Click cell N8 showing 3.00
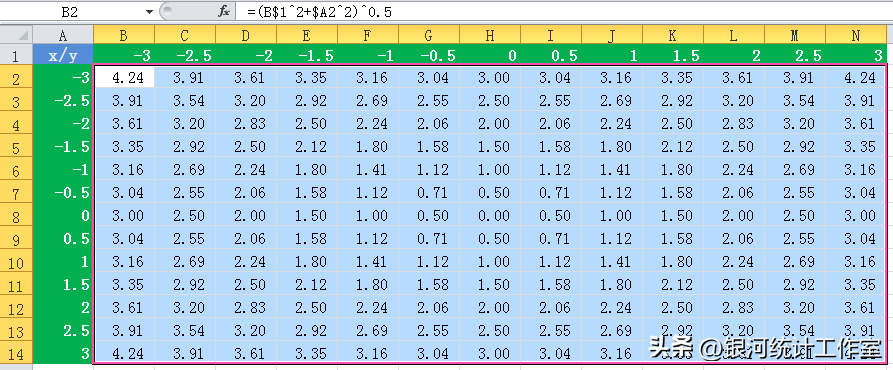 [856, 216]
